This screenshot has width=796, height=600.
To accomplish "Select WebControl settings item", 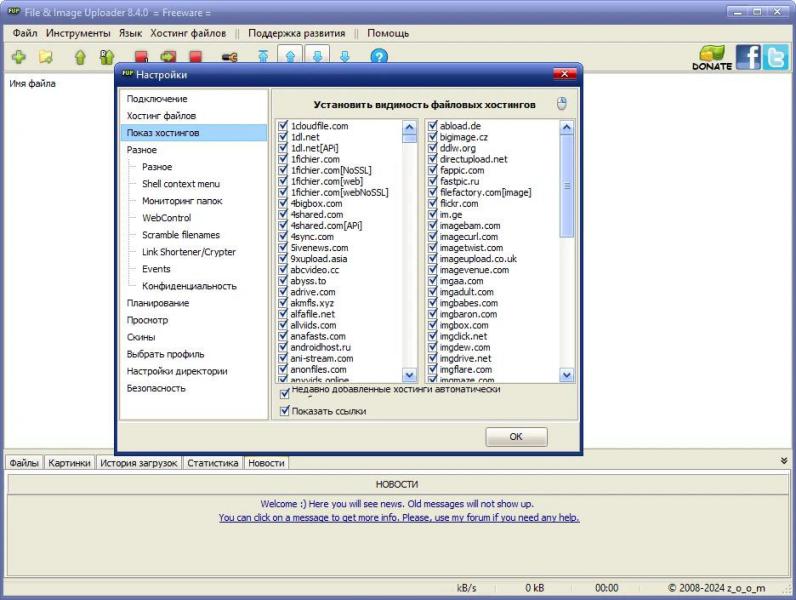I will pos(167,218).
